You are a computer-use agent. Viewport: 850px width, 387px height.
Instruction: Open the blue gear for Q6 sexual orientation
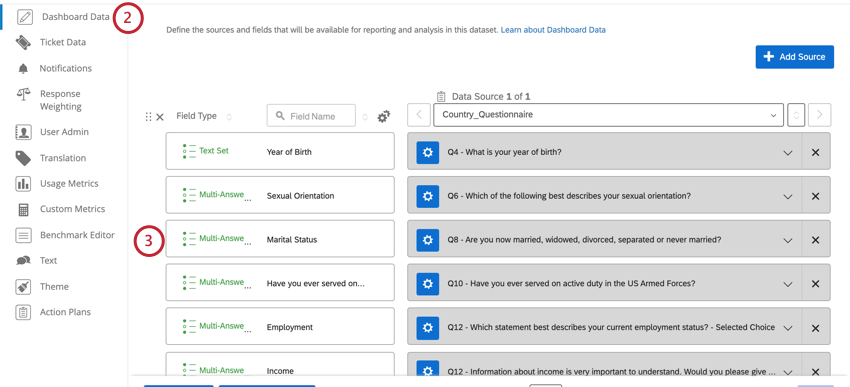tap(427, 196)
